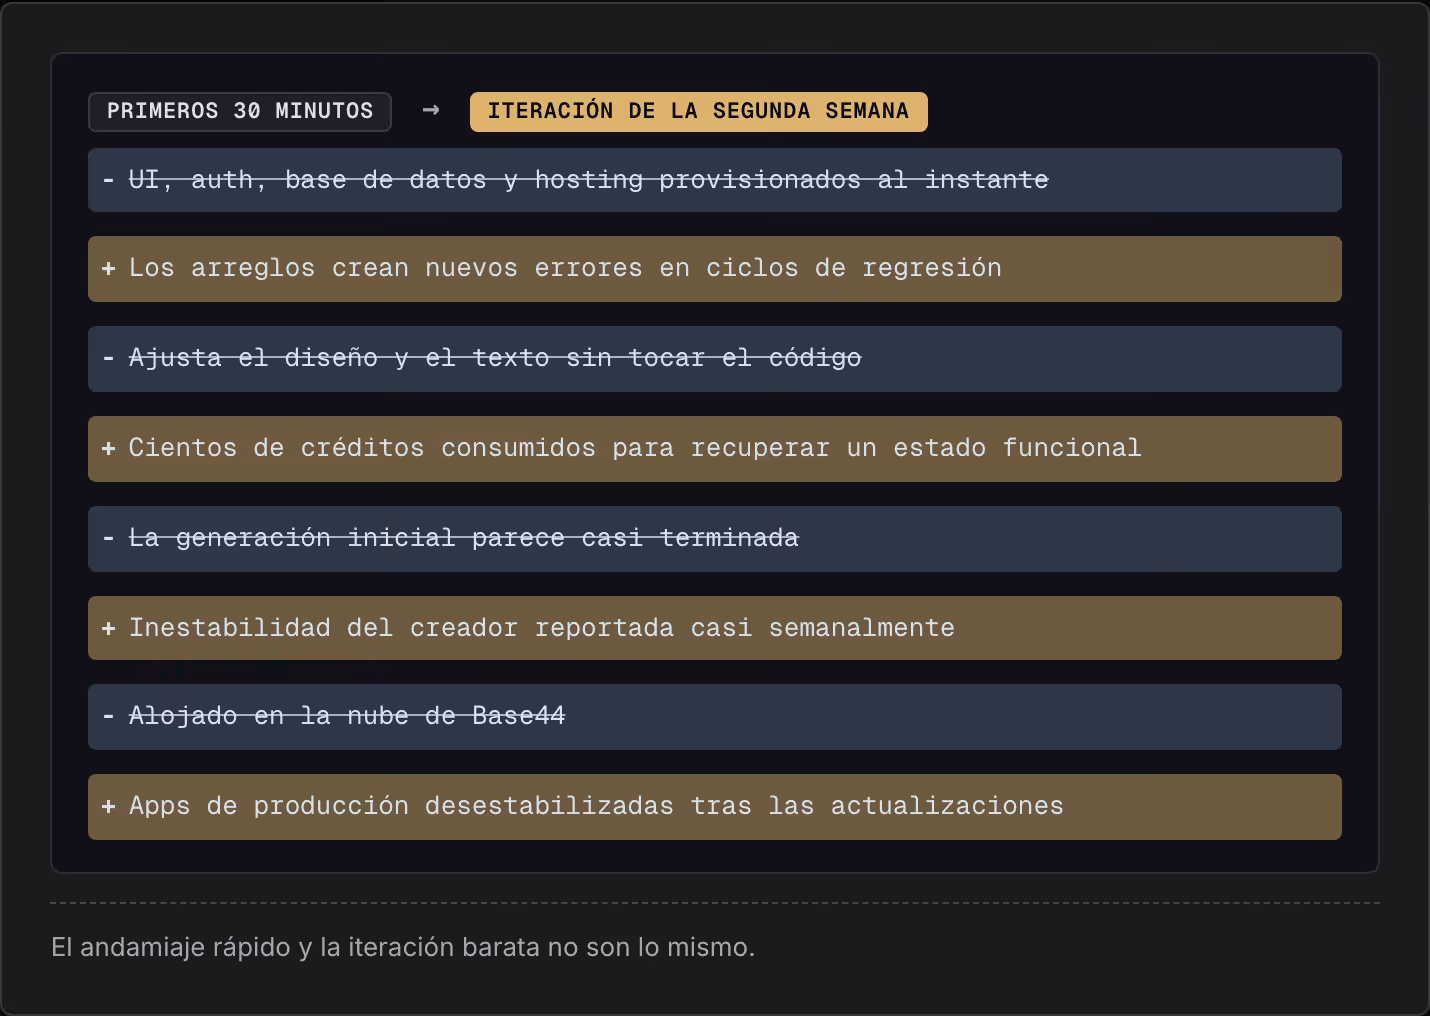Select the line "Inestabilidad del creador reportada casi semanalmente"
Image resolution: width=1430 pixels, height=1016 pixels.
point(715,628)
